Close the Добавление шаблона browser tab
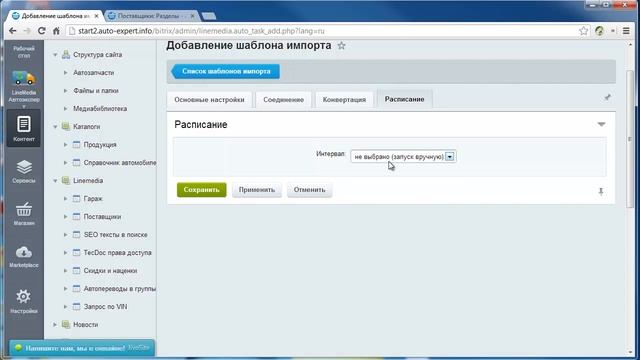This screenshot has width=640, height=360. pyautogui.click(x=96, y=16)
